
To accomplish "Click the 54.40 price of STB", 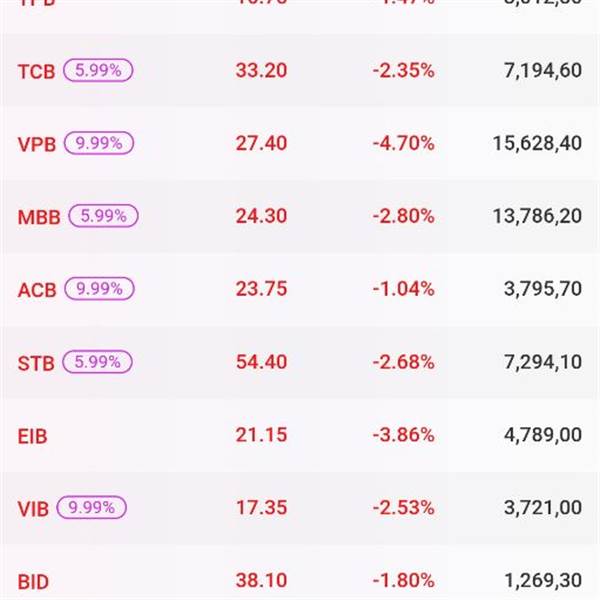I will tap(261, 362).
